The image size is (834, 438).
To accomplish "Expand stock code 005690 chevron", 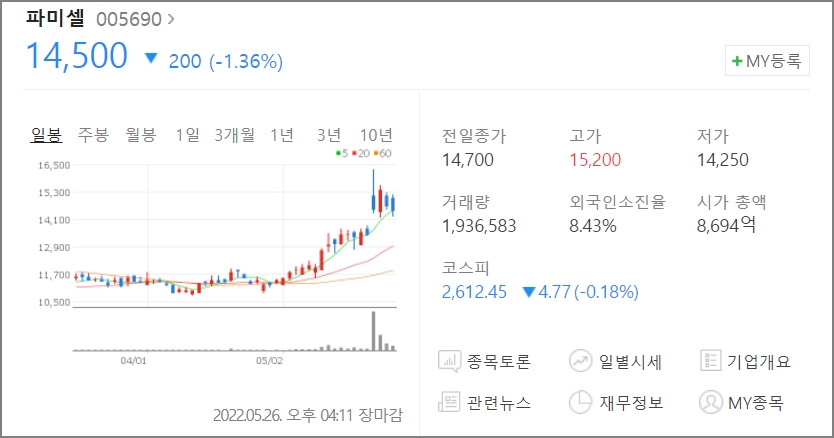I will click(x=171, y=19).
